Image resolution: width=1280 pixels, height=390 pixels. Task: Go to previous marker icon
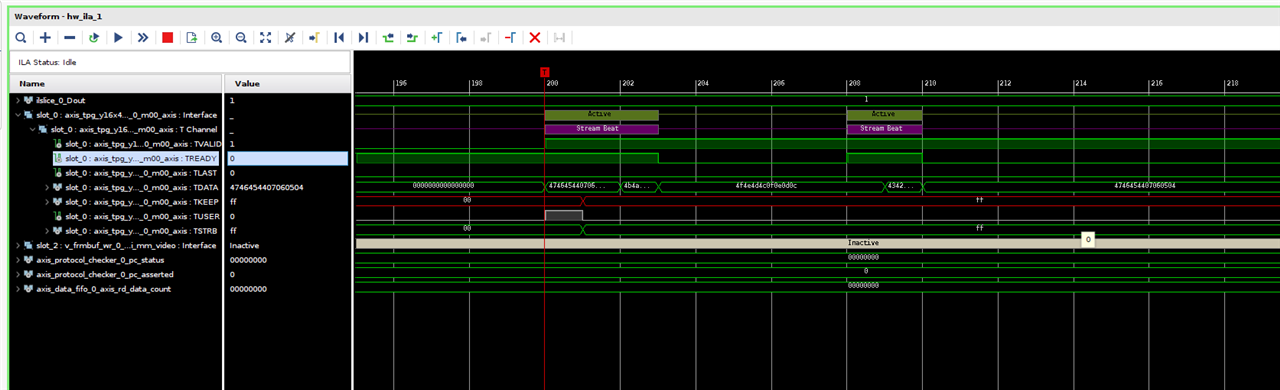point(461,37)
